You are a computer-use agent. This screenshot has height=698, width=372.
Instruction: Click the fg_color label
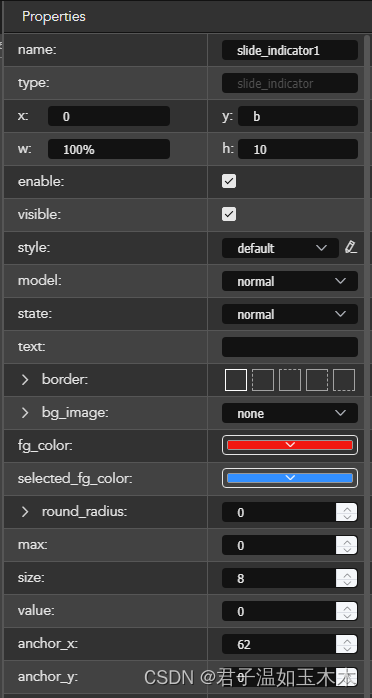point(45,446)
